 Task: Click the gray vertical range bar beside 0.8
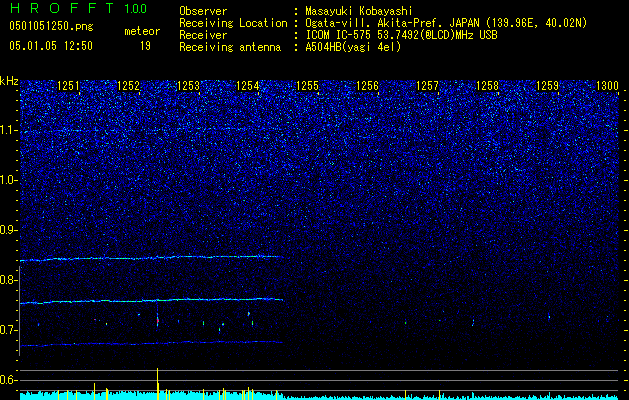tap(19, 311)
